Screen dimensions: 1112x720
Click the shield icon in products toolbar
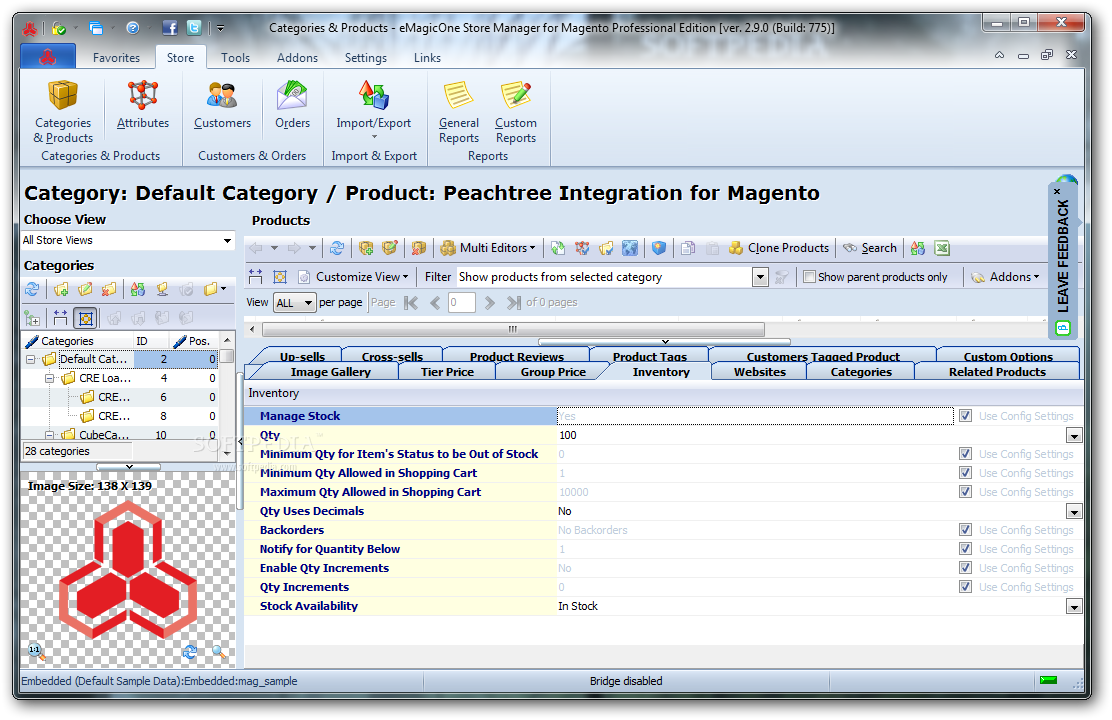pyautogui.click(x=659, y=248)
